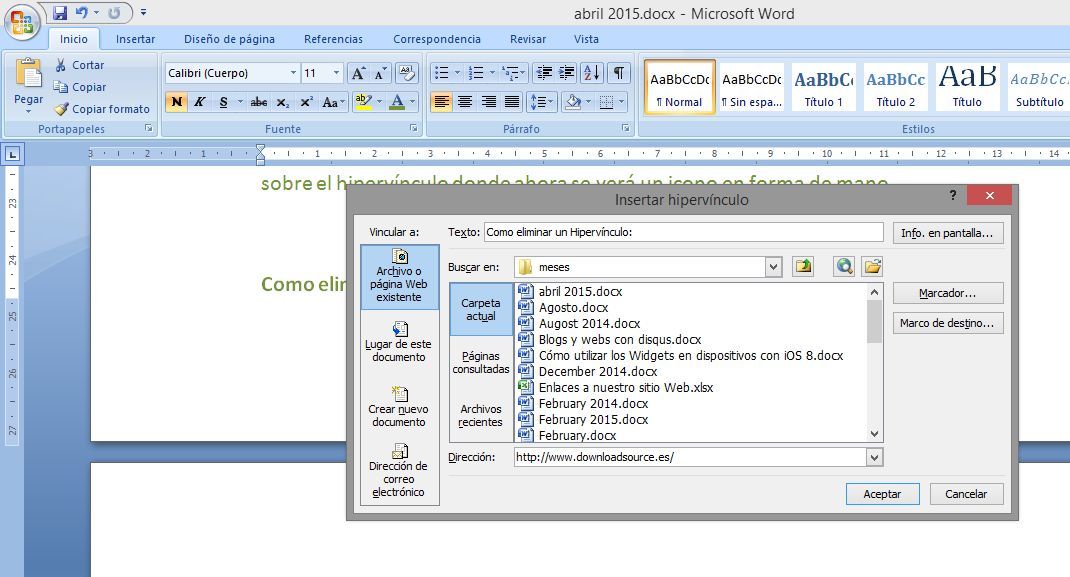Screen dimensions: 1070x577
Task: Toggle strikethrough abc formatting
Action: pyautogui.click(x=259, y=102)
